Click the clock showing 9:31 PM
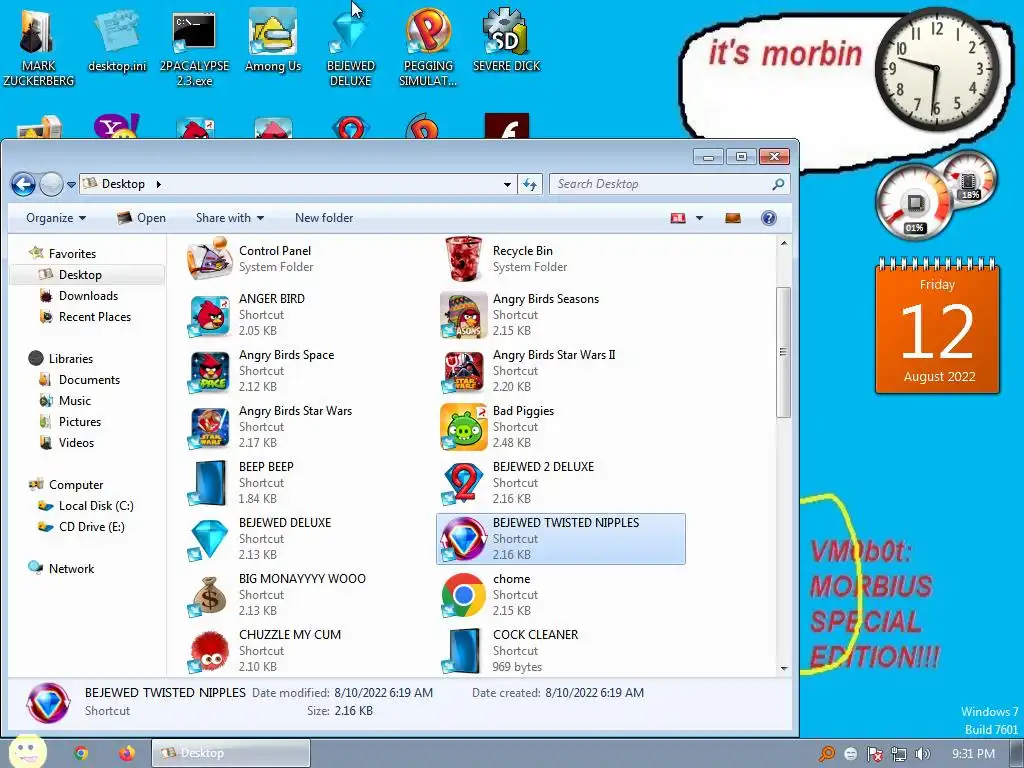1024x768 pixels. click(x=973, y=754)
